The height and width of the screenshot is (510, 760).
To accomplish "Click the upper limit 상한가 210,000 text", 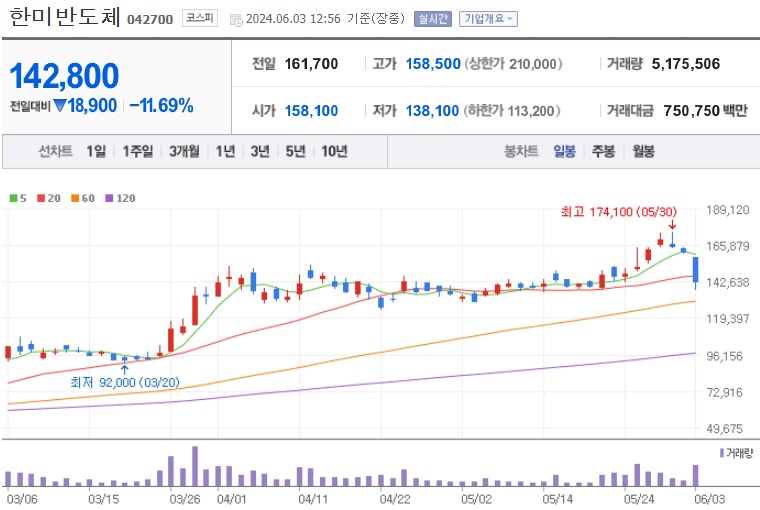I will [513, 64].
